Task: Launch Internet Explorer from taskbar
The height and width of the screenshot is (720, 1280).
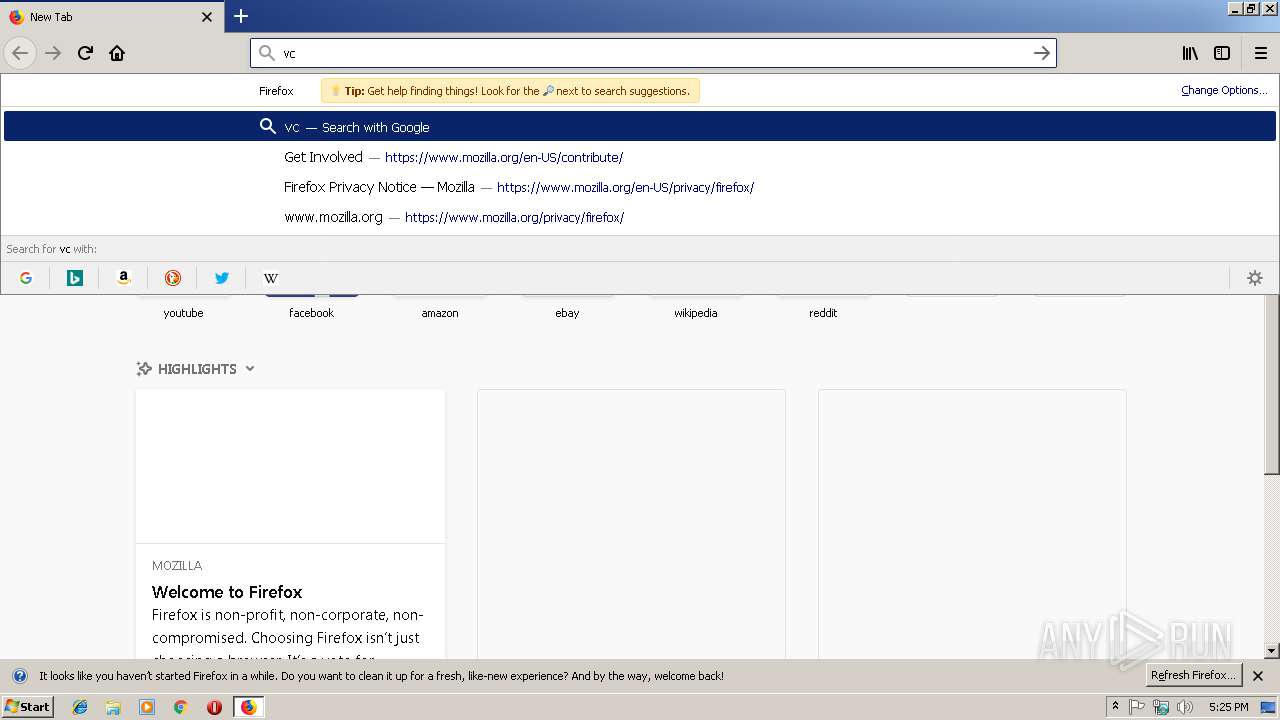Action: click(80, 707)
